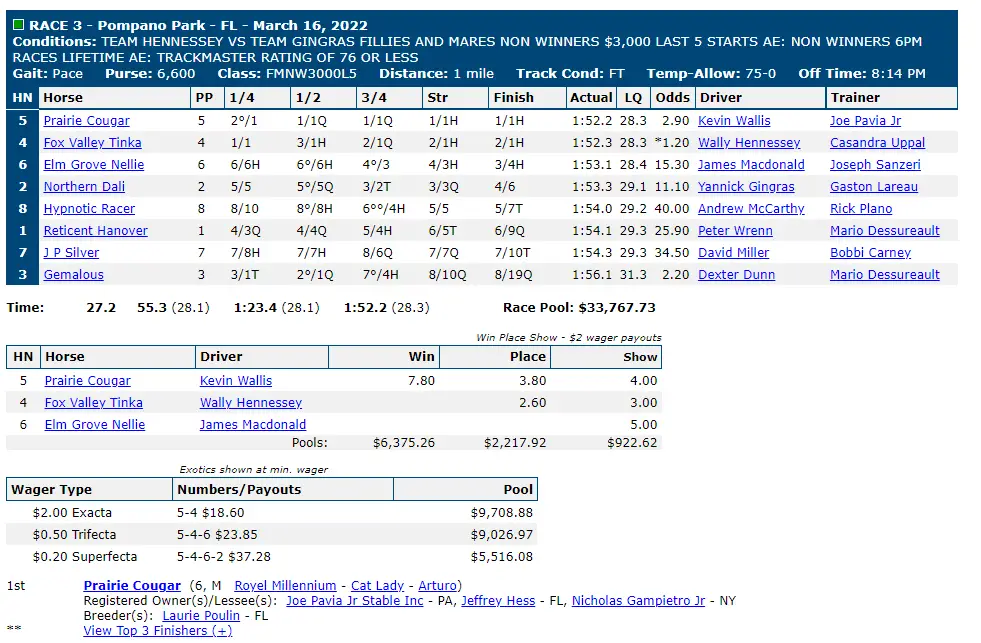
Task: Open owner Jeffrey Hess link
Action: pyautogui.click(x=498, y=600)
